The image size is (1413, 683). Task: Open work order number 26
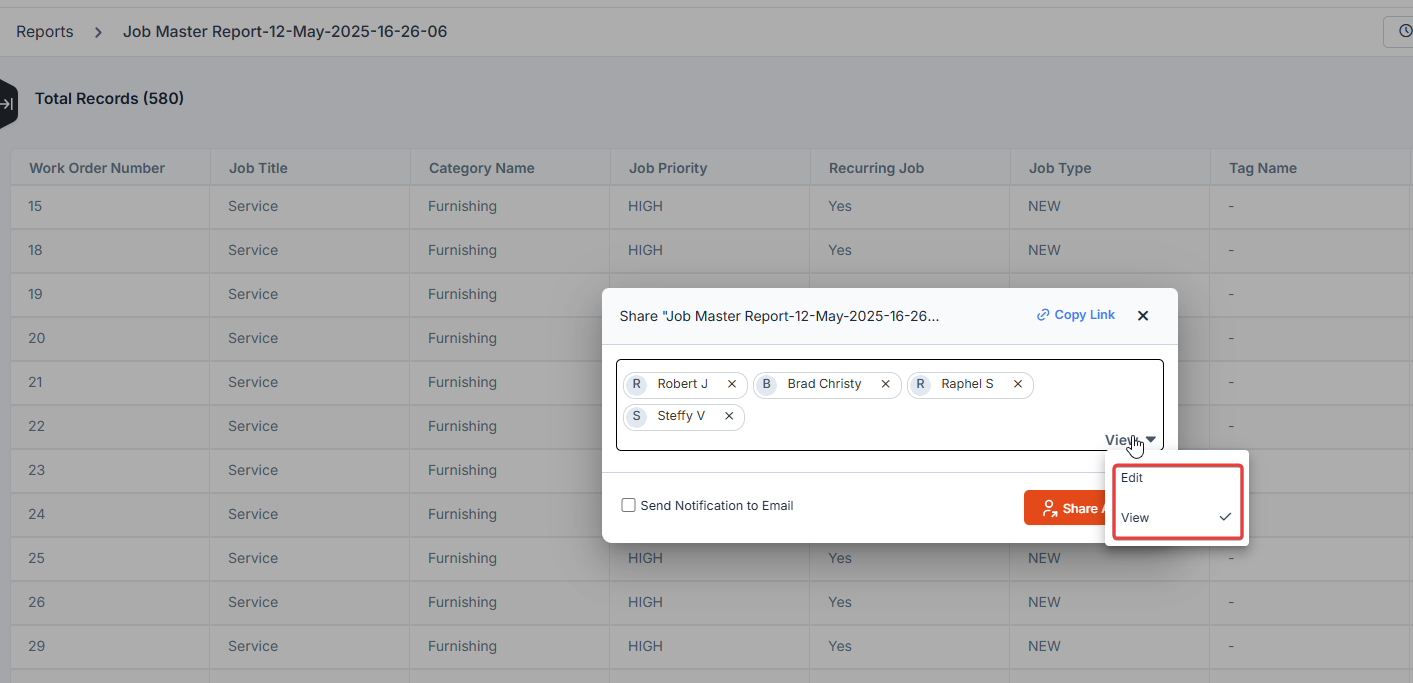tap(36, 602)
